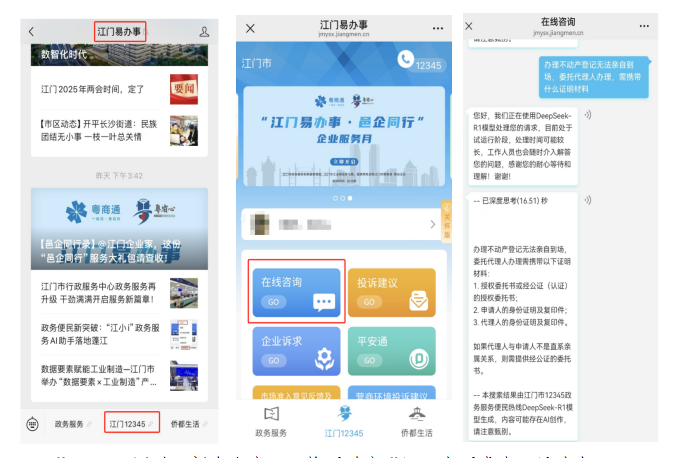Open the profile icon in the chat header
The width and height of the screenshot is (681, 458).
[x=204, y=32]
